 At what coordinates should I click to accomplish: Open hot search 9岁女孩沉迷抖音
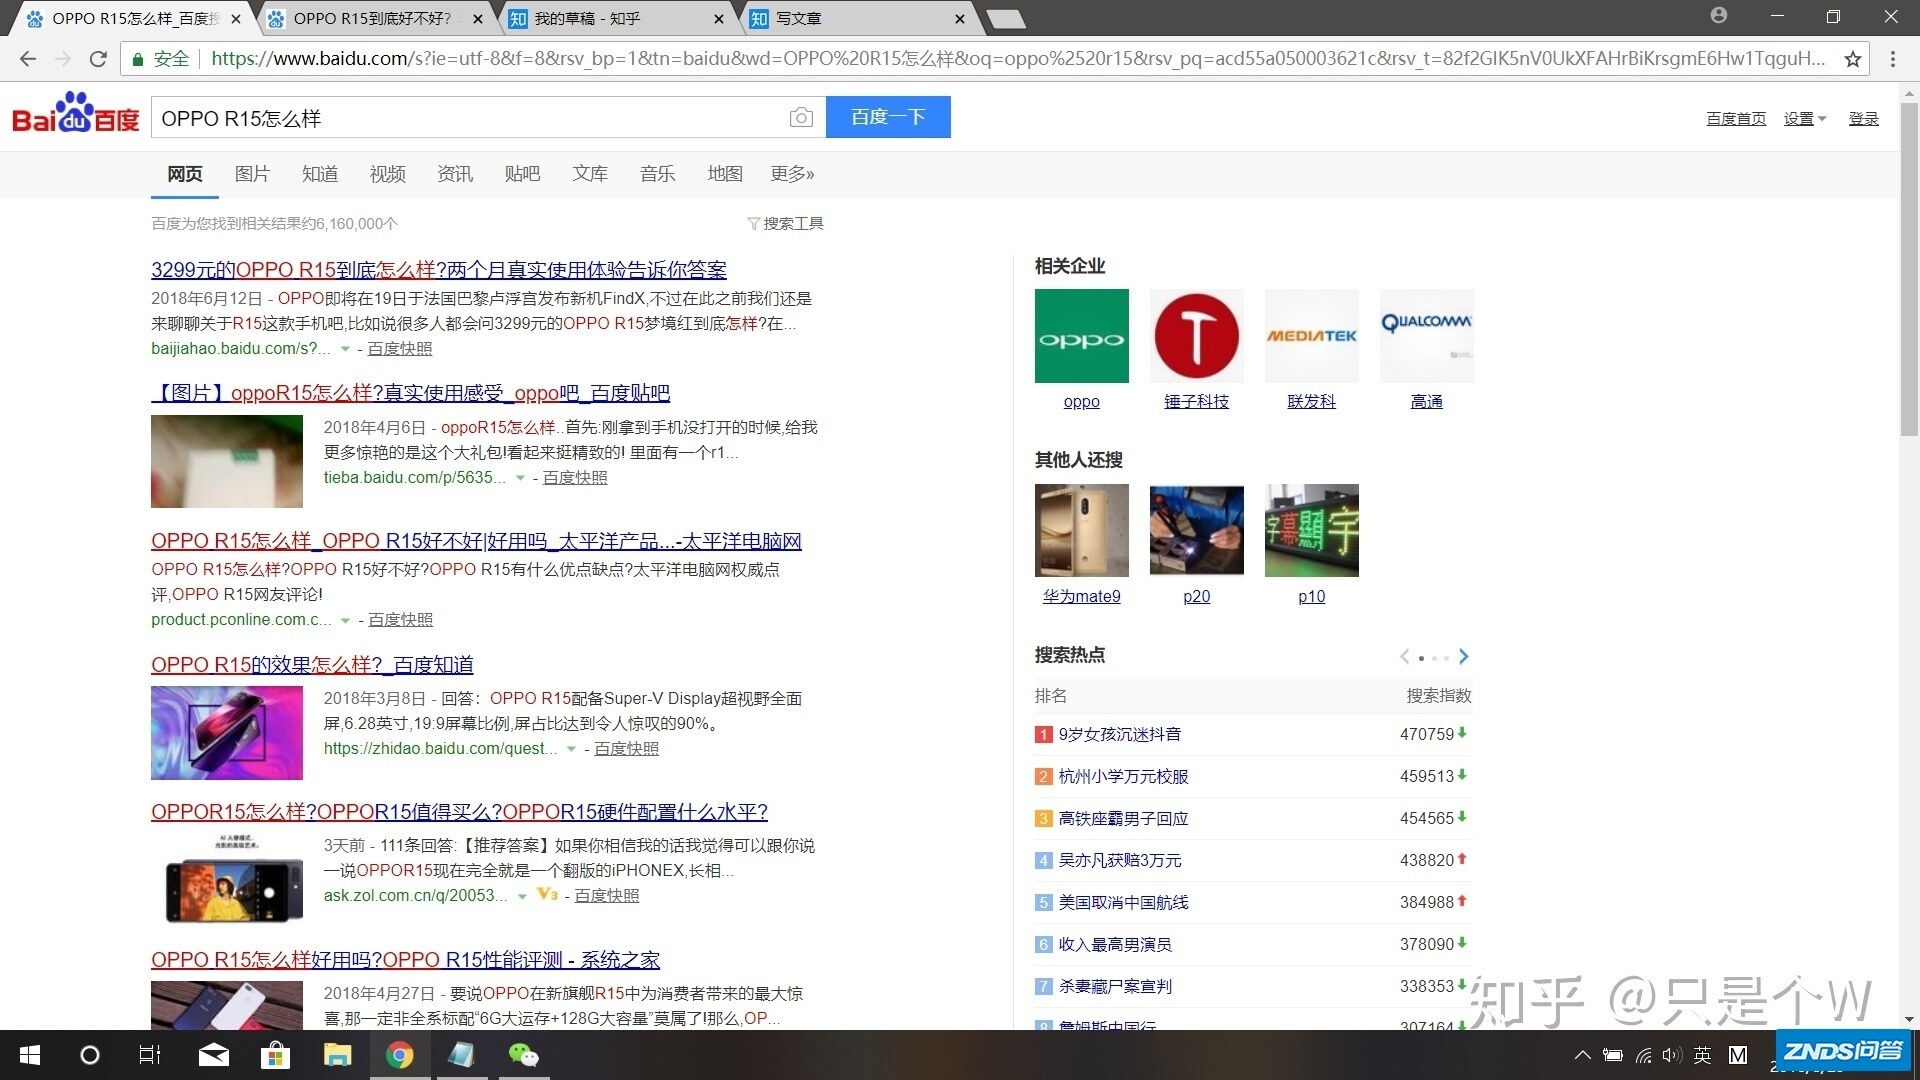pyautogui.click(x=1119, y=734)
